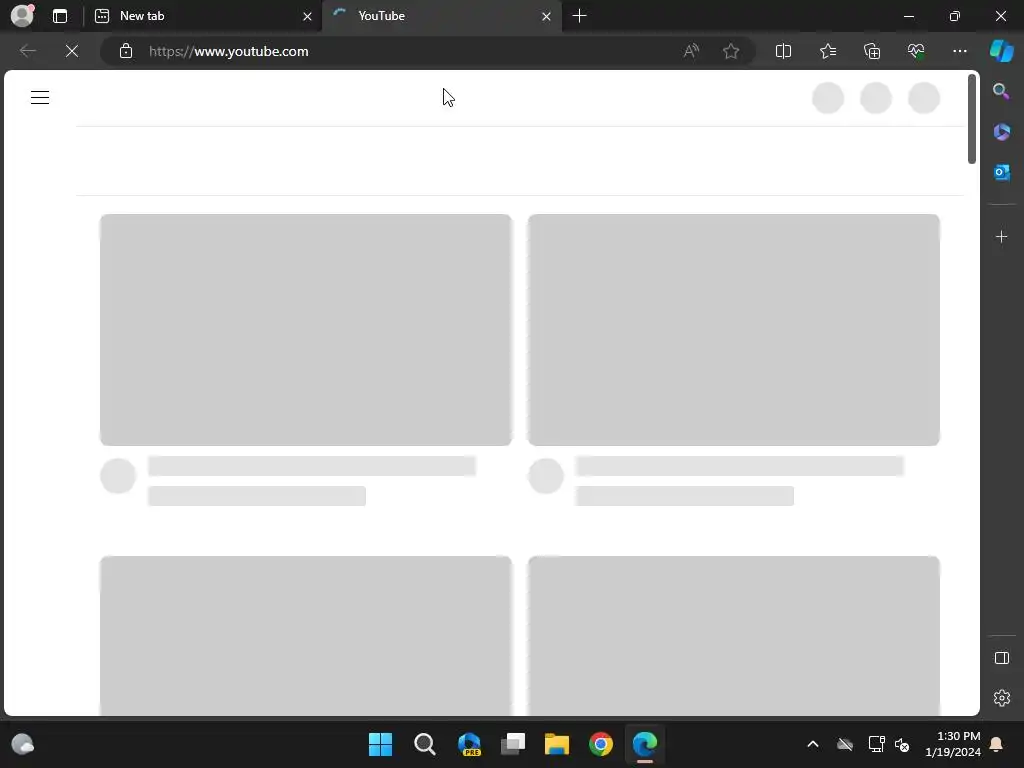Open muted volume tray icon

coord(902,744)
